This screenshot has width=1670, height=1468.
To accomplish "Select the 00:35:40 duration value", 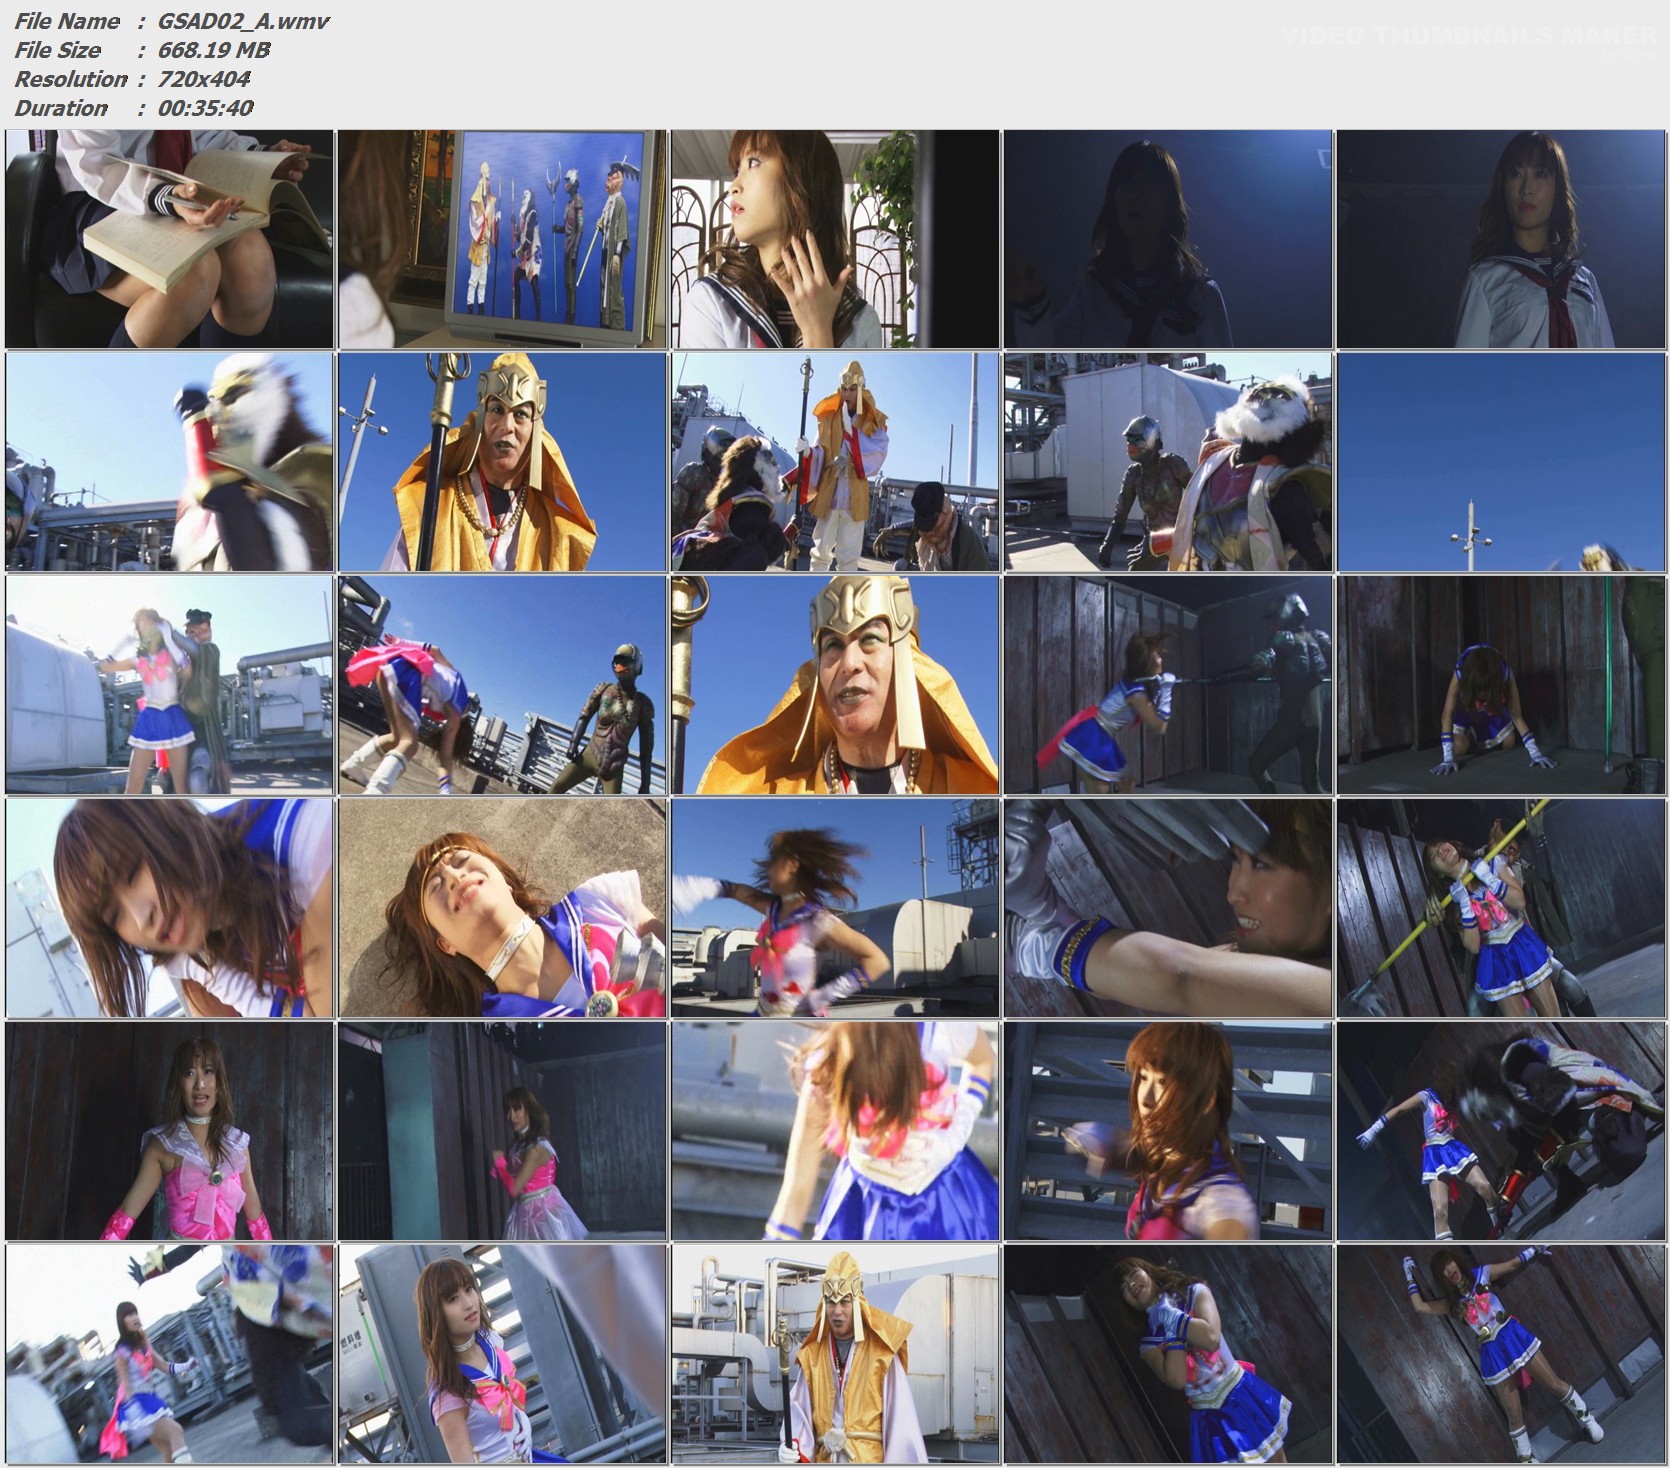I will click(205, 108).
